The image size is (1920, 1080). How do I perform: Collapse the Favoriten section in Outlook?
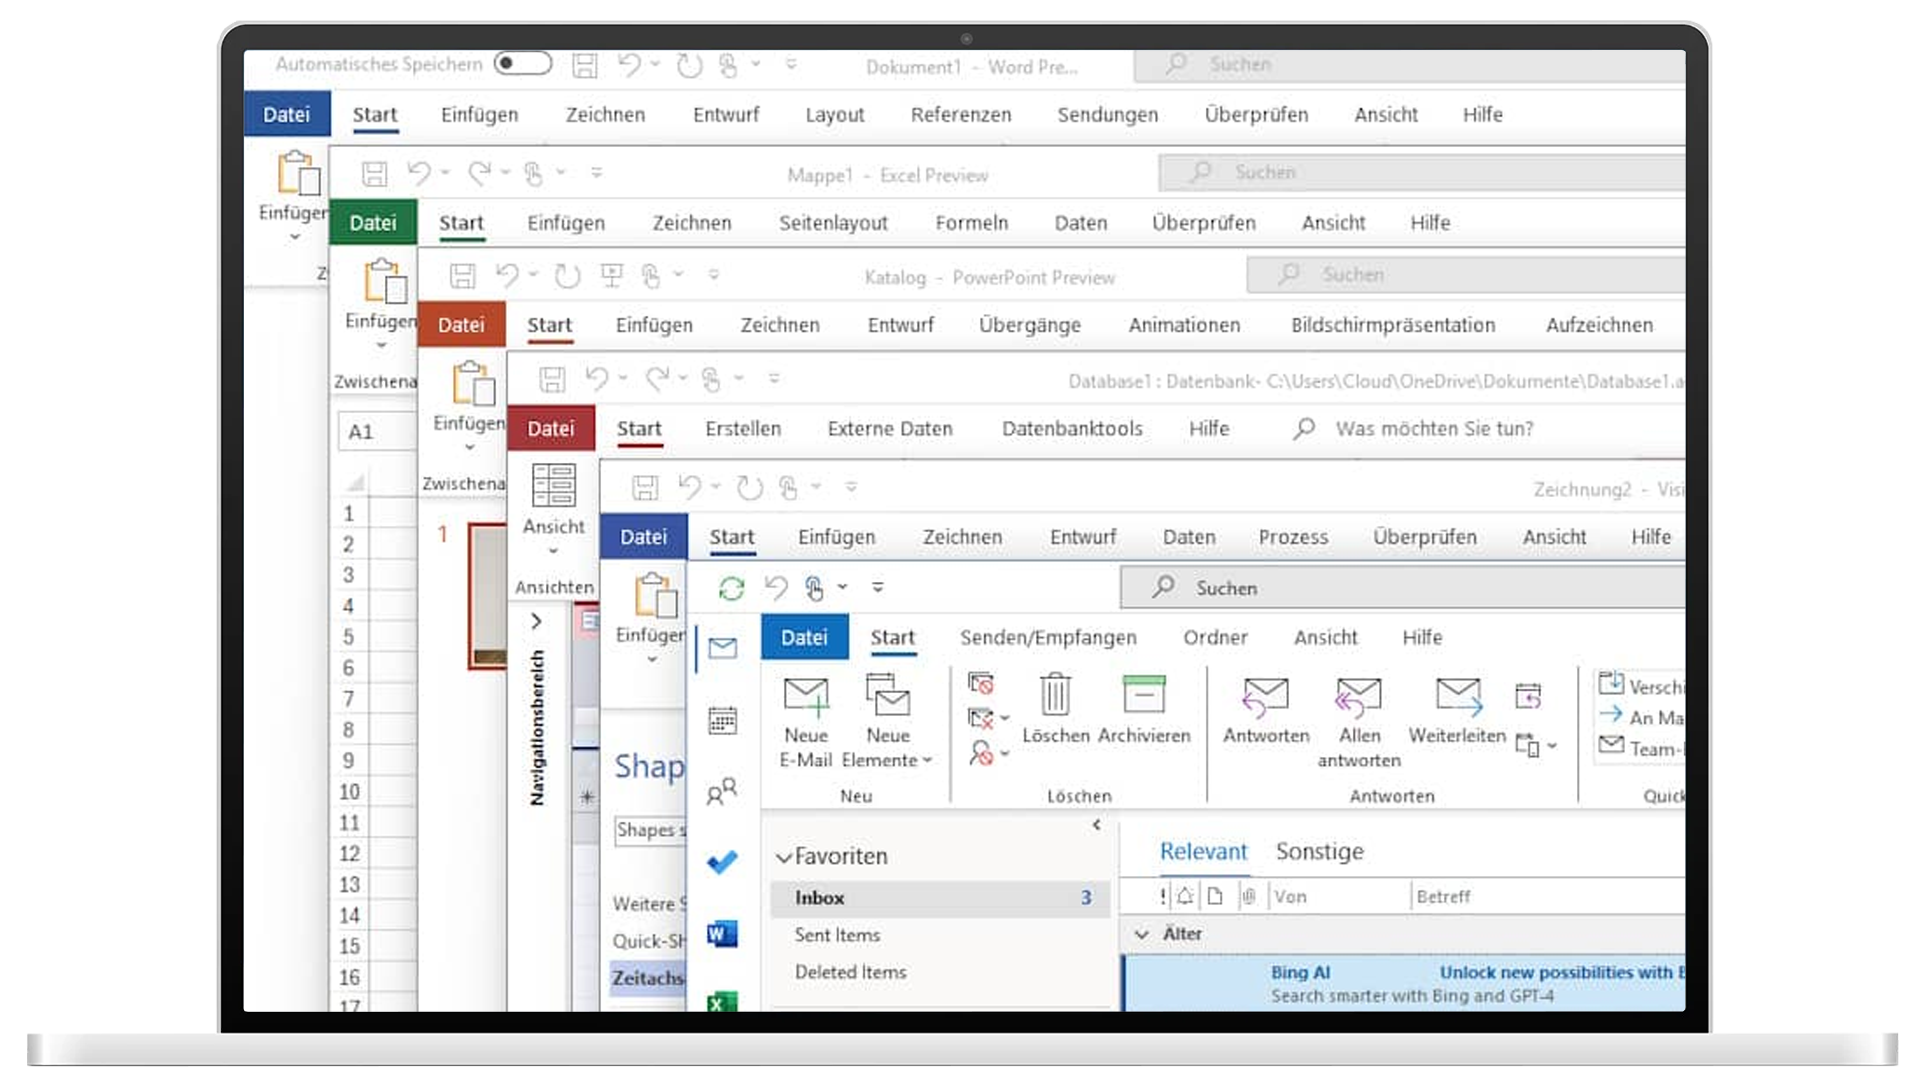[x=786, y=856]
